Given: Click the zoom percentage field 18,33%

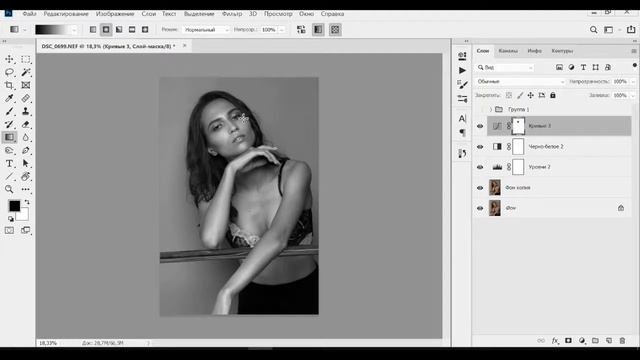Looking at the screenshot, I should (48, 343).
